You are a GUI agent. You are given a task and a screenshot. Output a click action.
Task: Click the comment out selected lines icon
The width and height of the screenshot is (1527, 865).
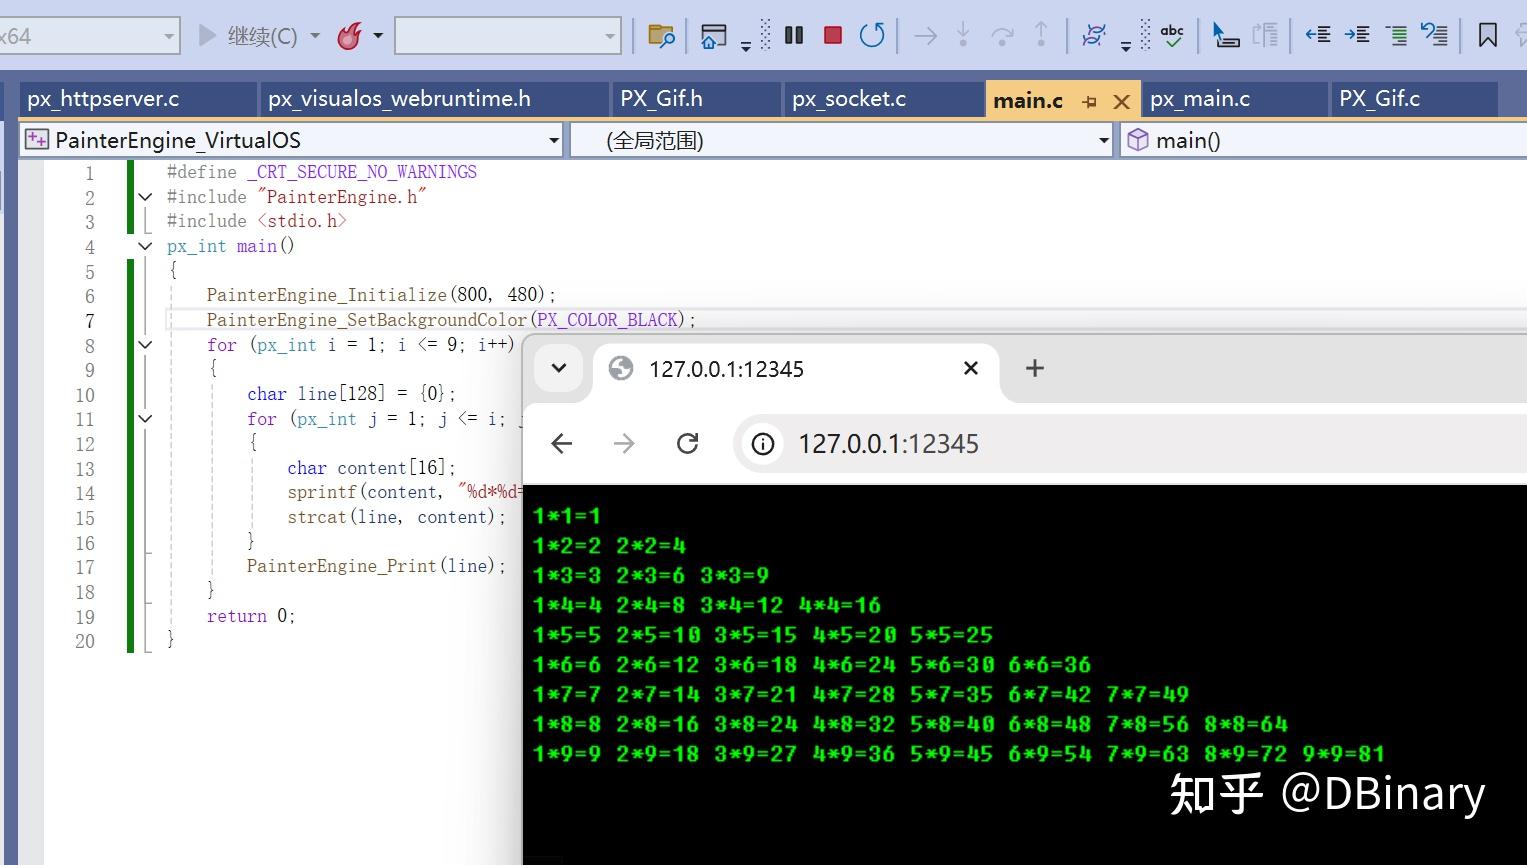1397,35
